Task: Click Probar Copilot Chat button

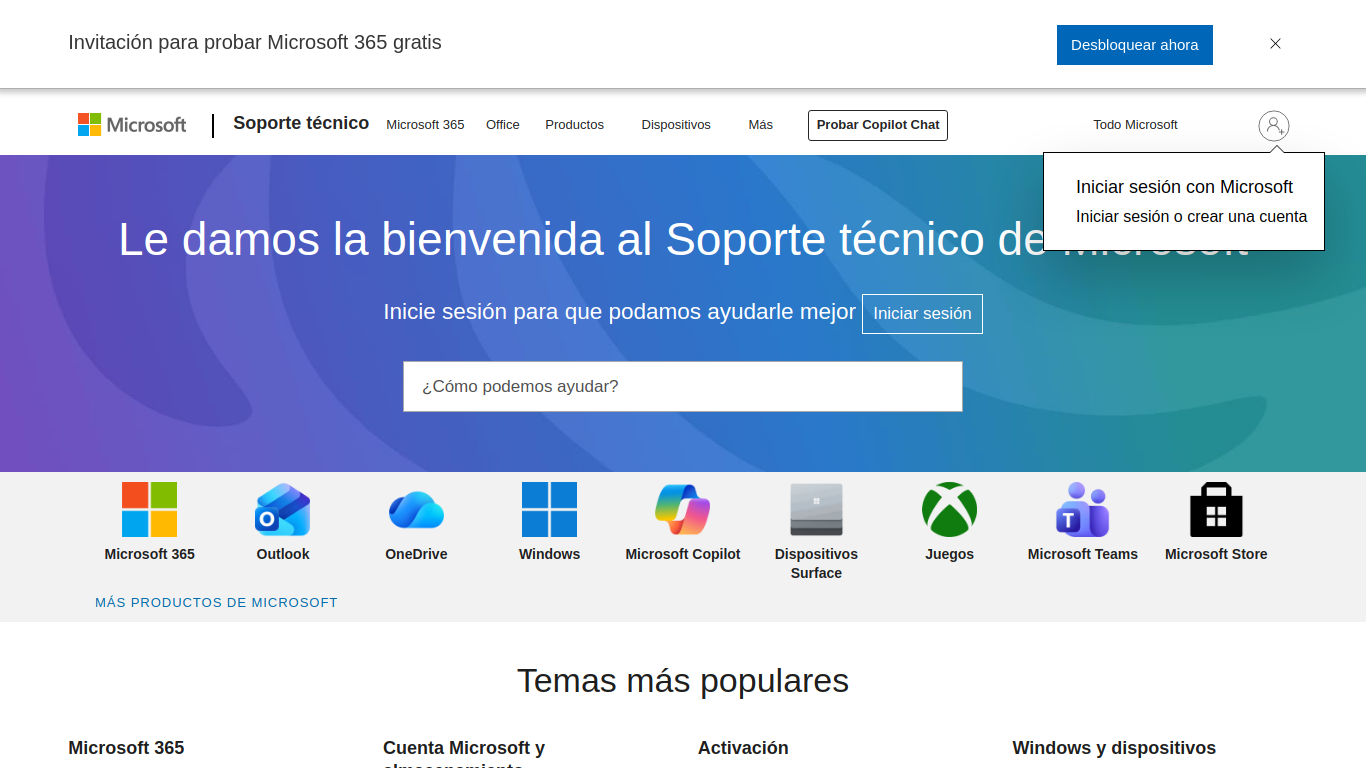Action: [878, 125]
